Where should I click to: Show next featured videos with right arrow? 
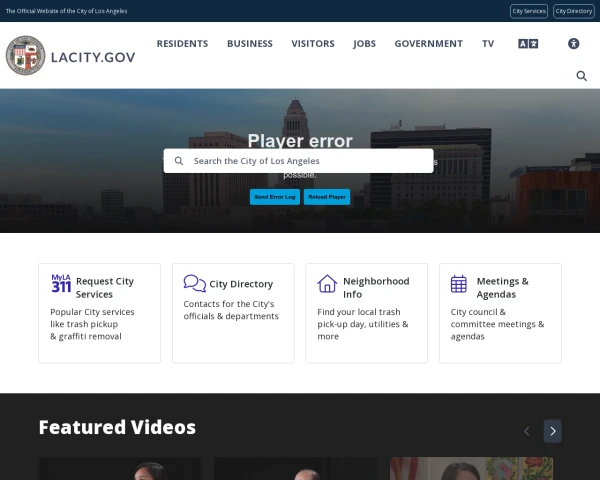point(552,431)
